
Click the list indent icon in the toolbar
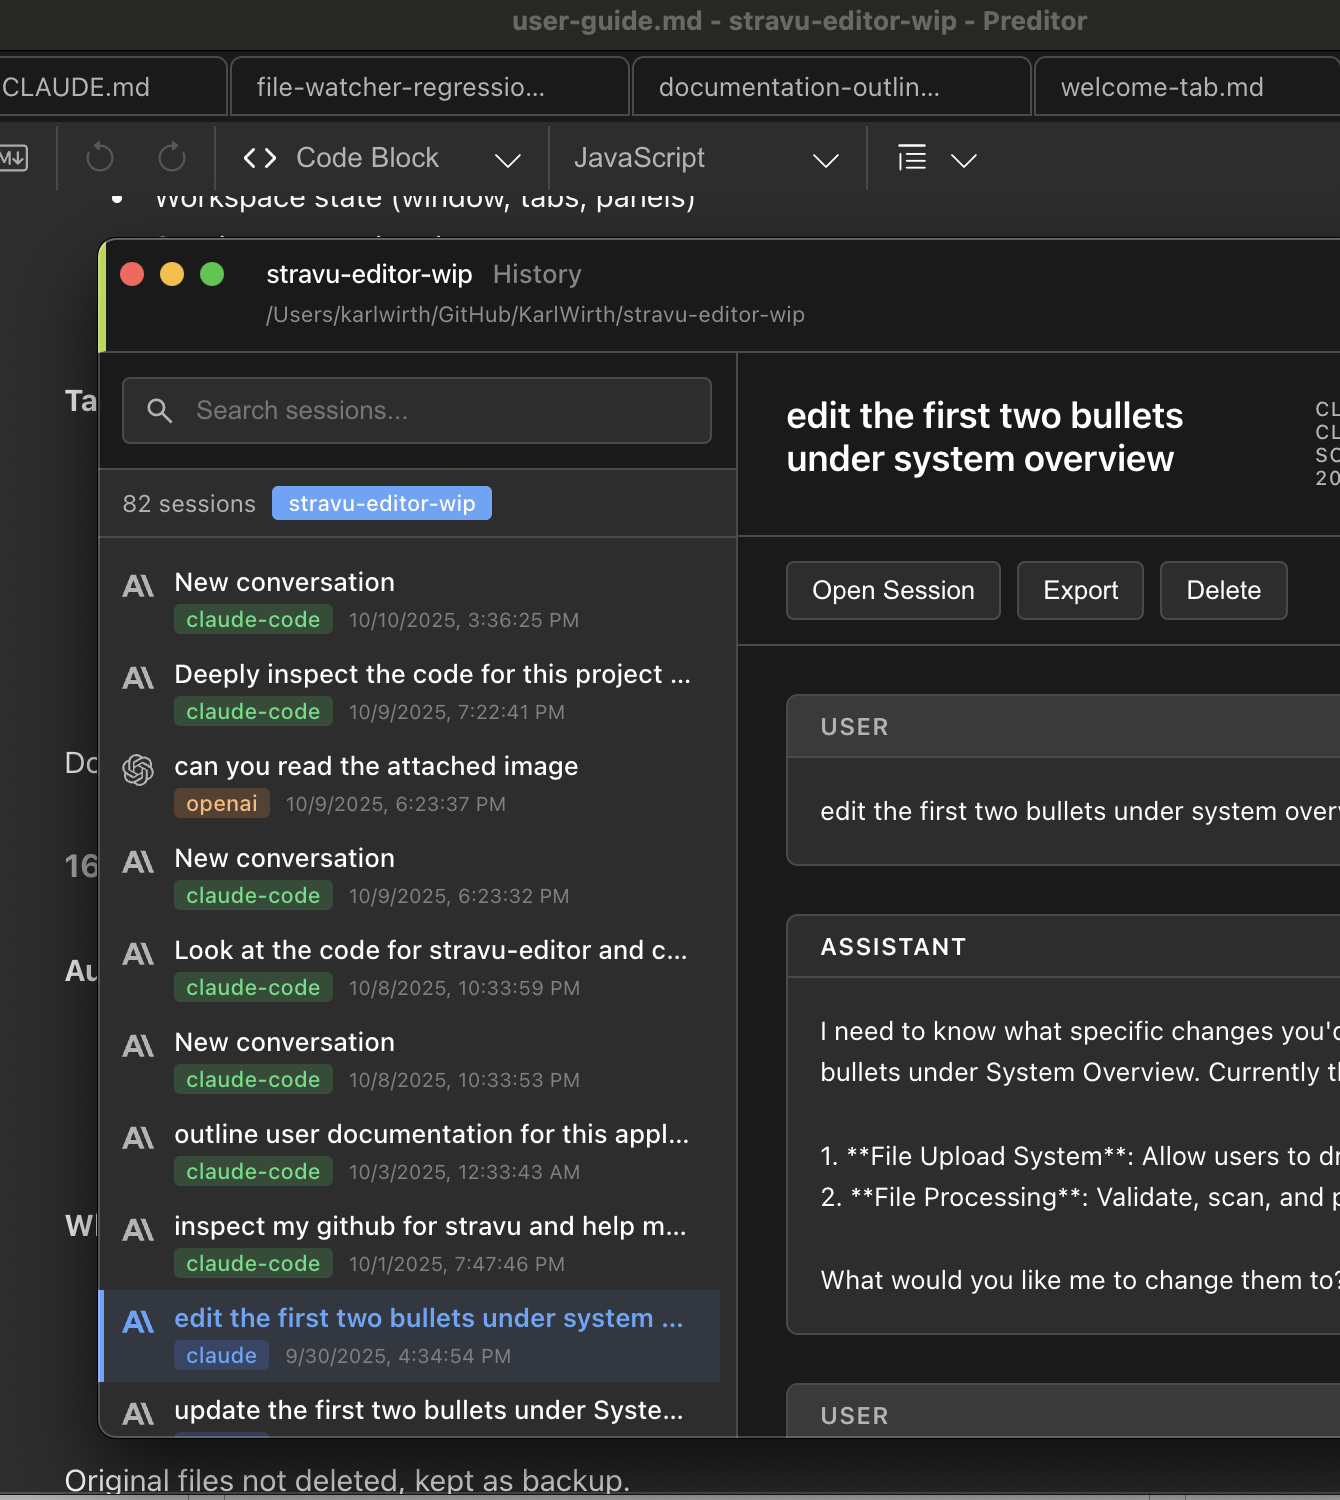tap(912, 158)
